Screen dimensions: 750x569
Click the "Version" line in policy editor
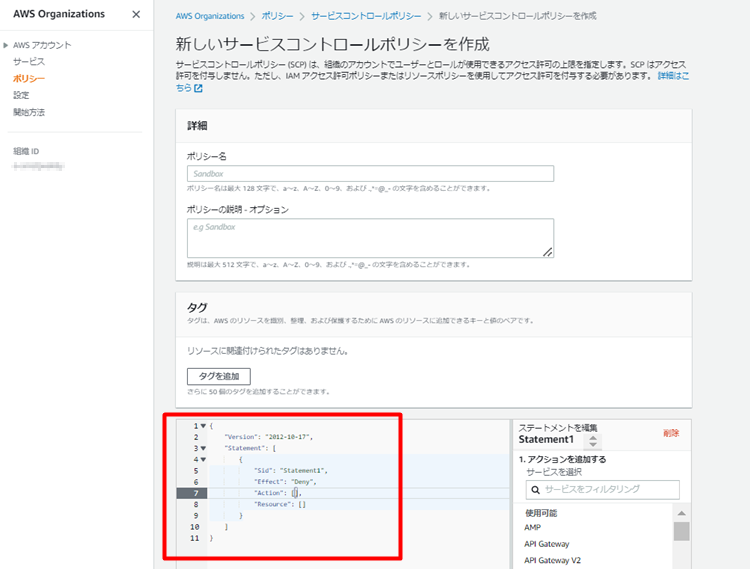[269, 437]
